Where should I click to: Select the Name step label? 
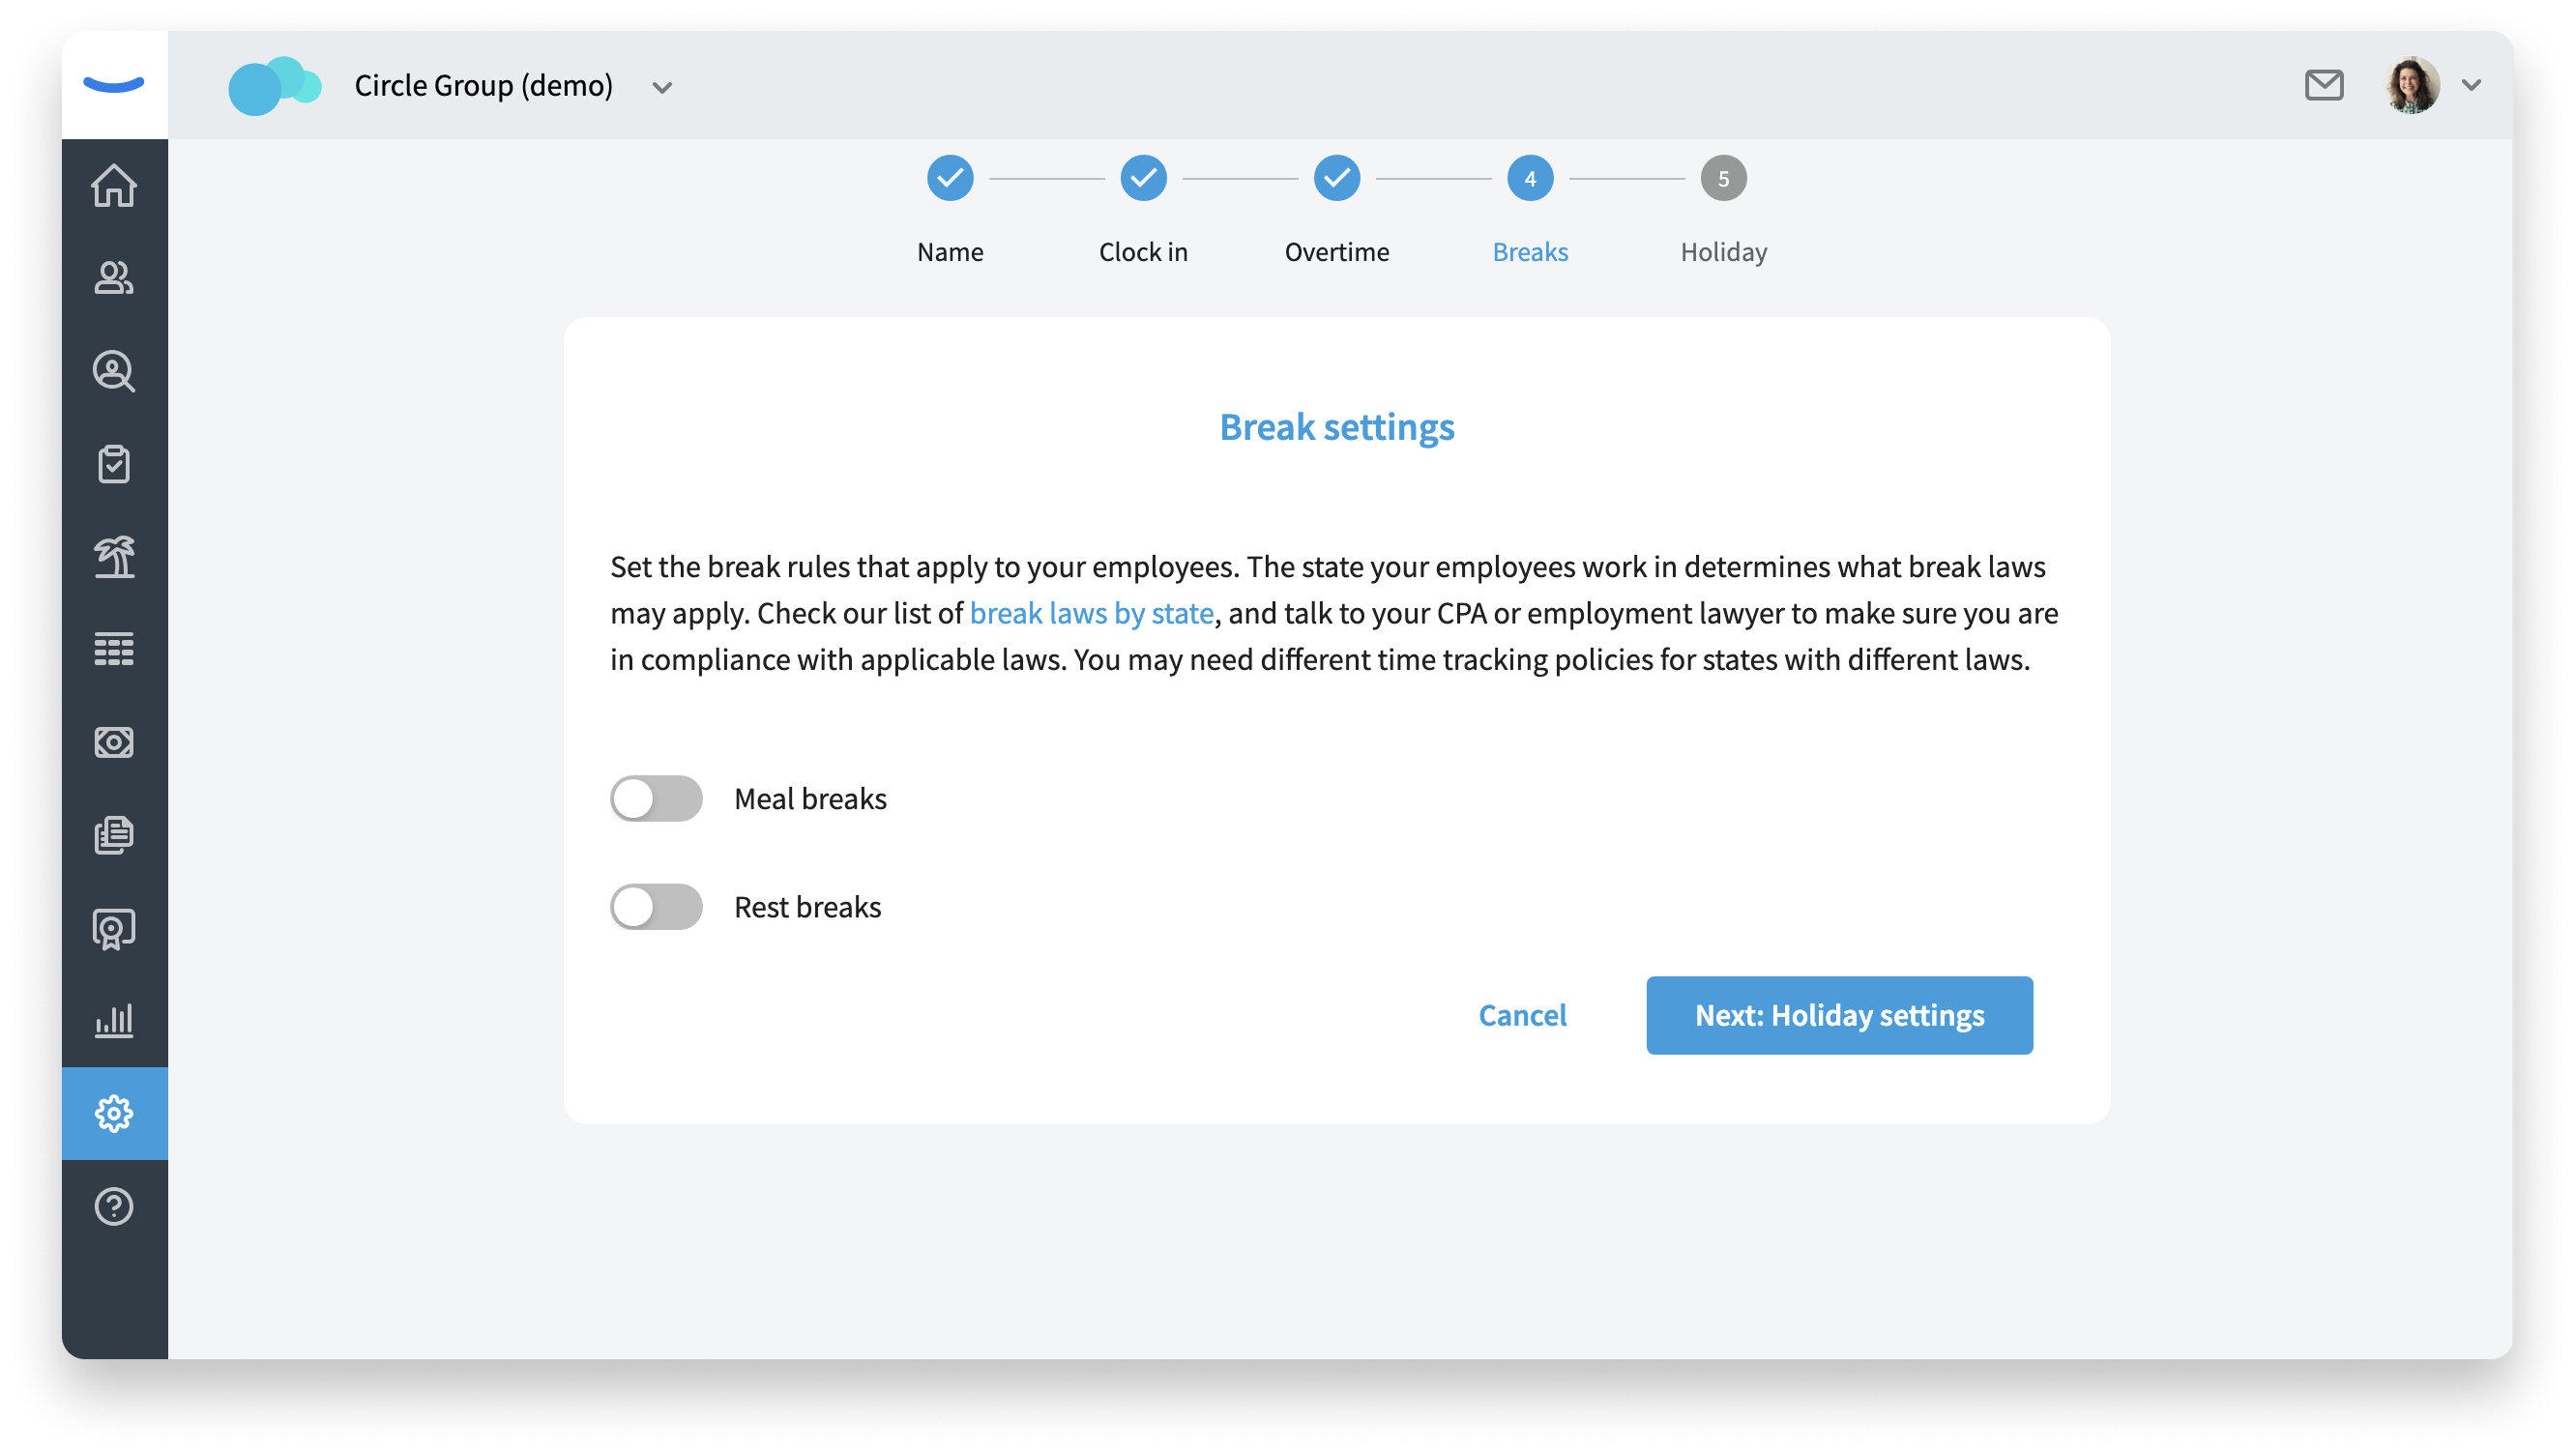(950, 252)
